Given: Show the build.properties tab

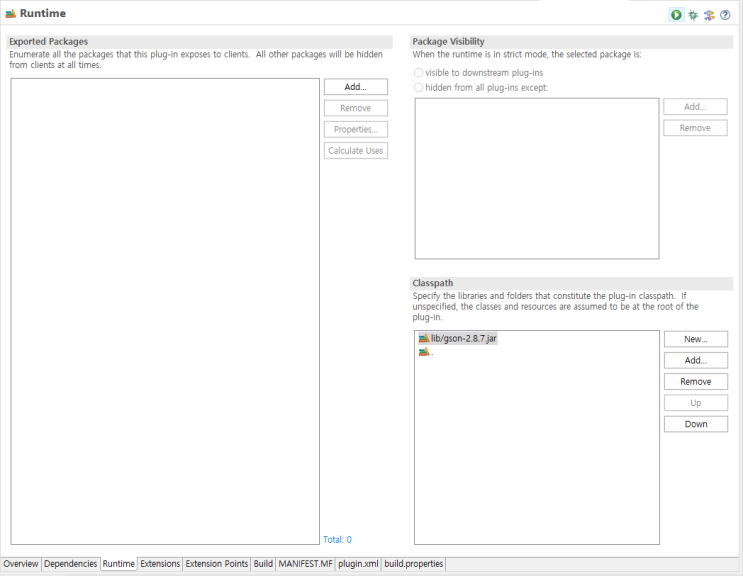Looking at the screenshot, I should point(414,564).
